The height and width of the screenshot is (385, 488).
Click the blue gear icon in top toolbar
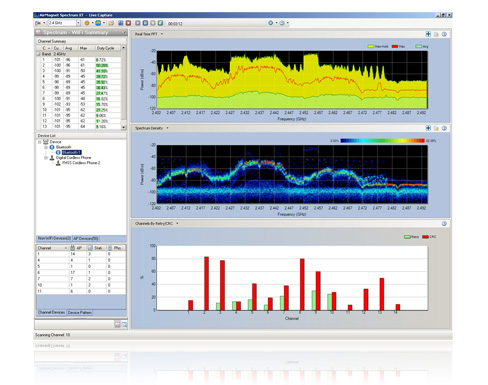tap(271, 23)
